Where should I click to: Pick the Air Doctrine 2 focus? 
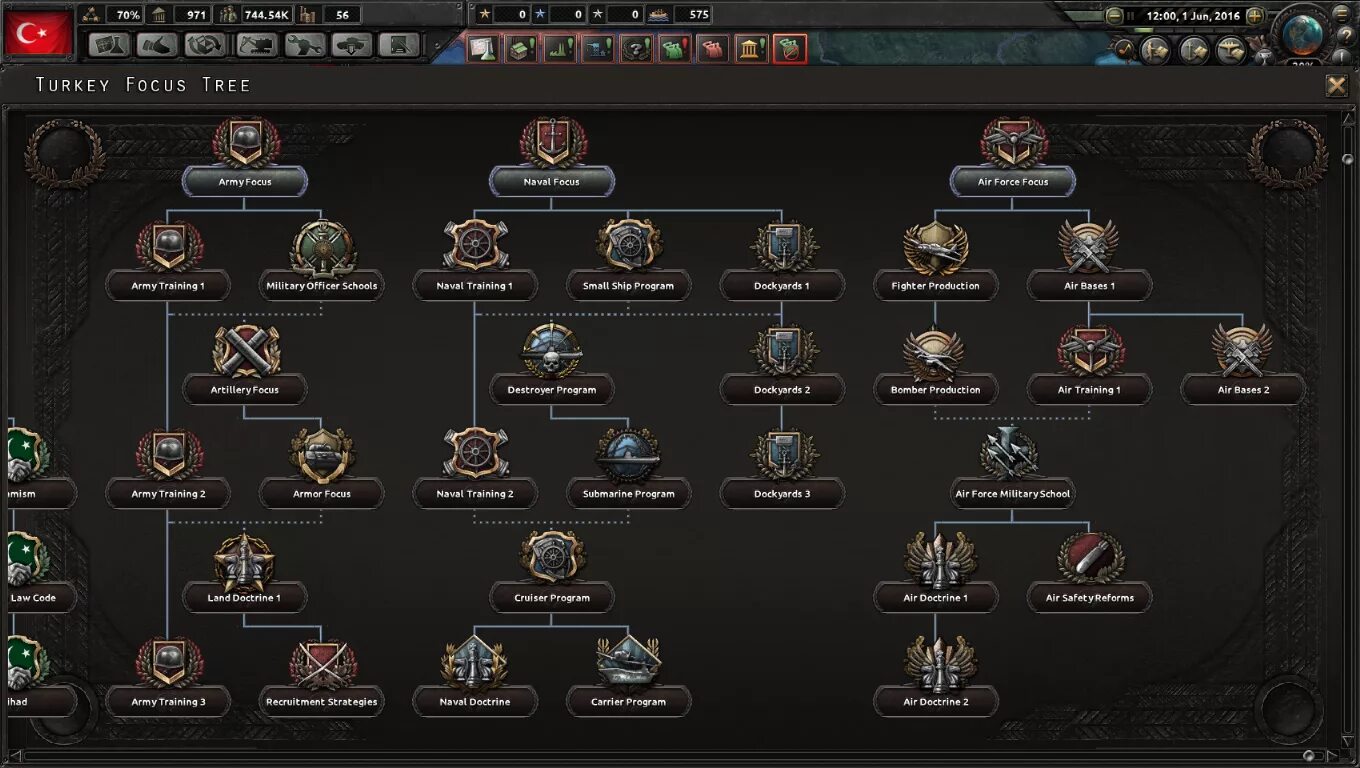[x=936, y=678]
